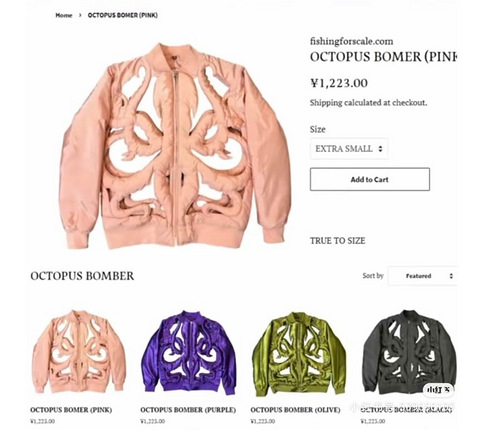The height and width of the screenshot is (430, 480).
Task: Open OCTOPUS BOMER (PINK) link below pink thumbnail
Action: click(x=71, y=410)
